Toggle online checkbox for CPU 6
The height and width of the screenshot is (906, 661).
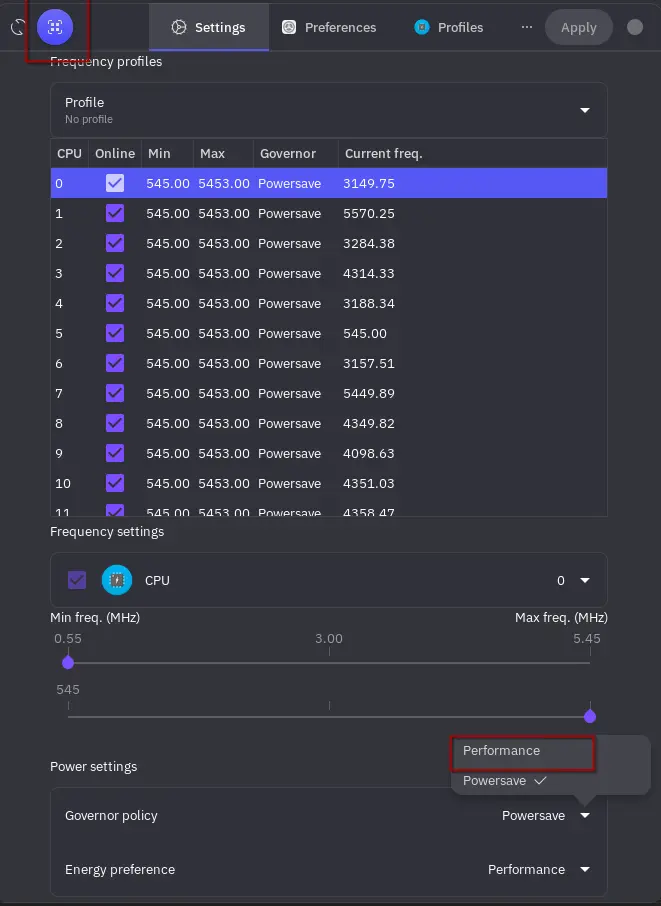[x=115, y=363]
